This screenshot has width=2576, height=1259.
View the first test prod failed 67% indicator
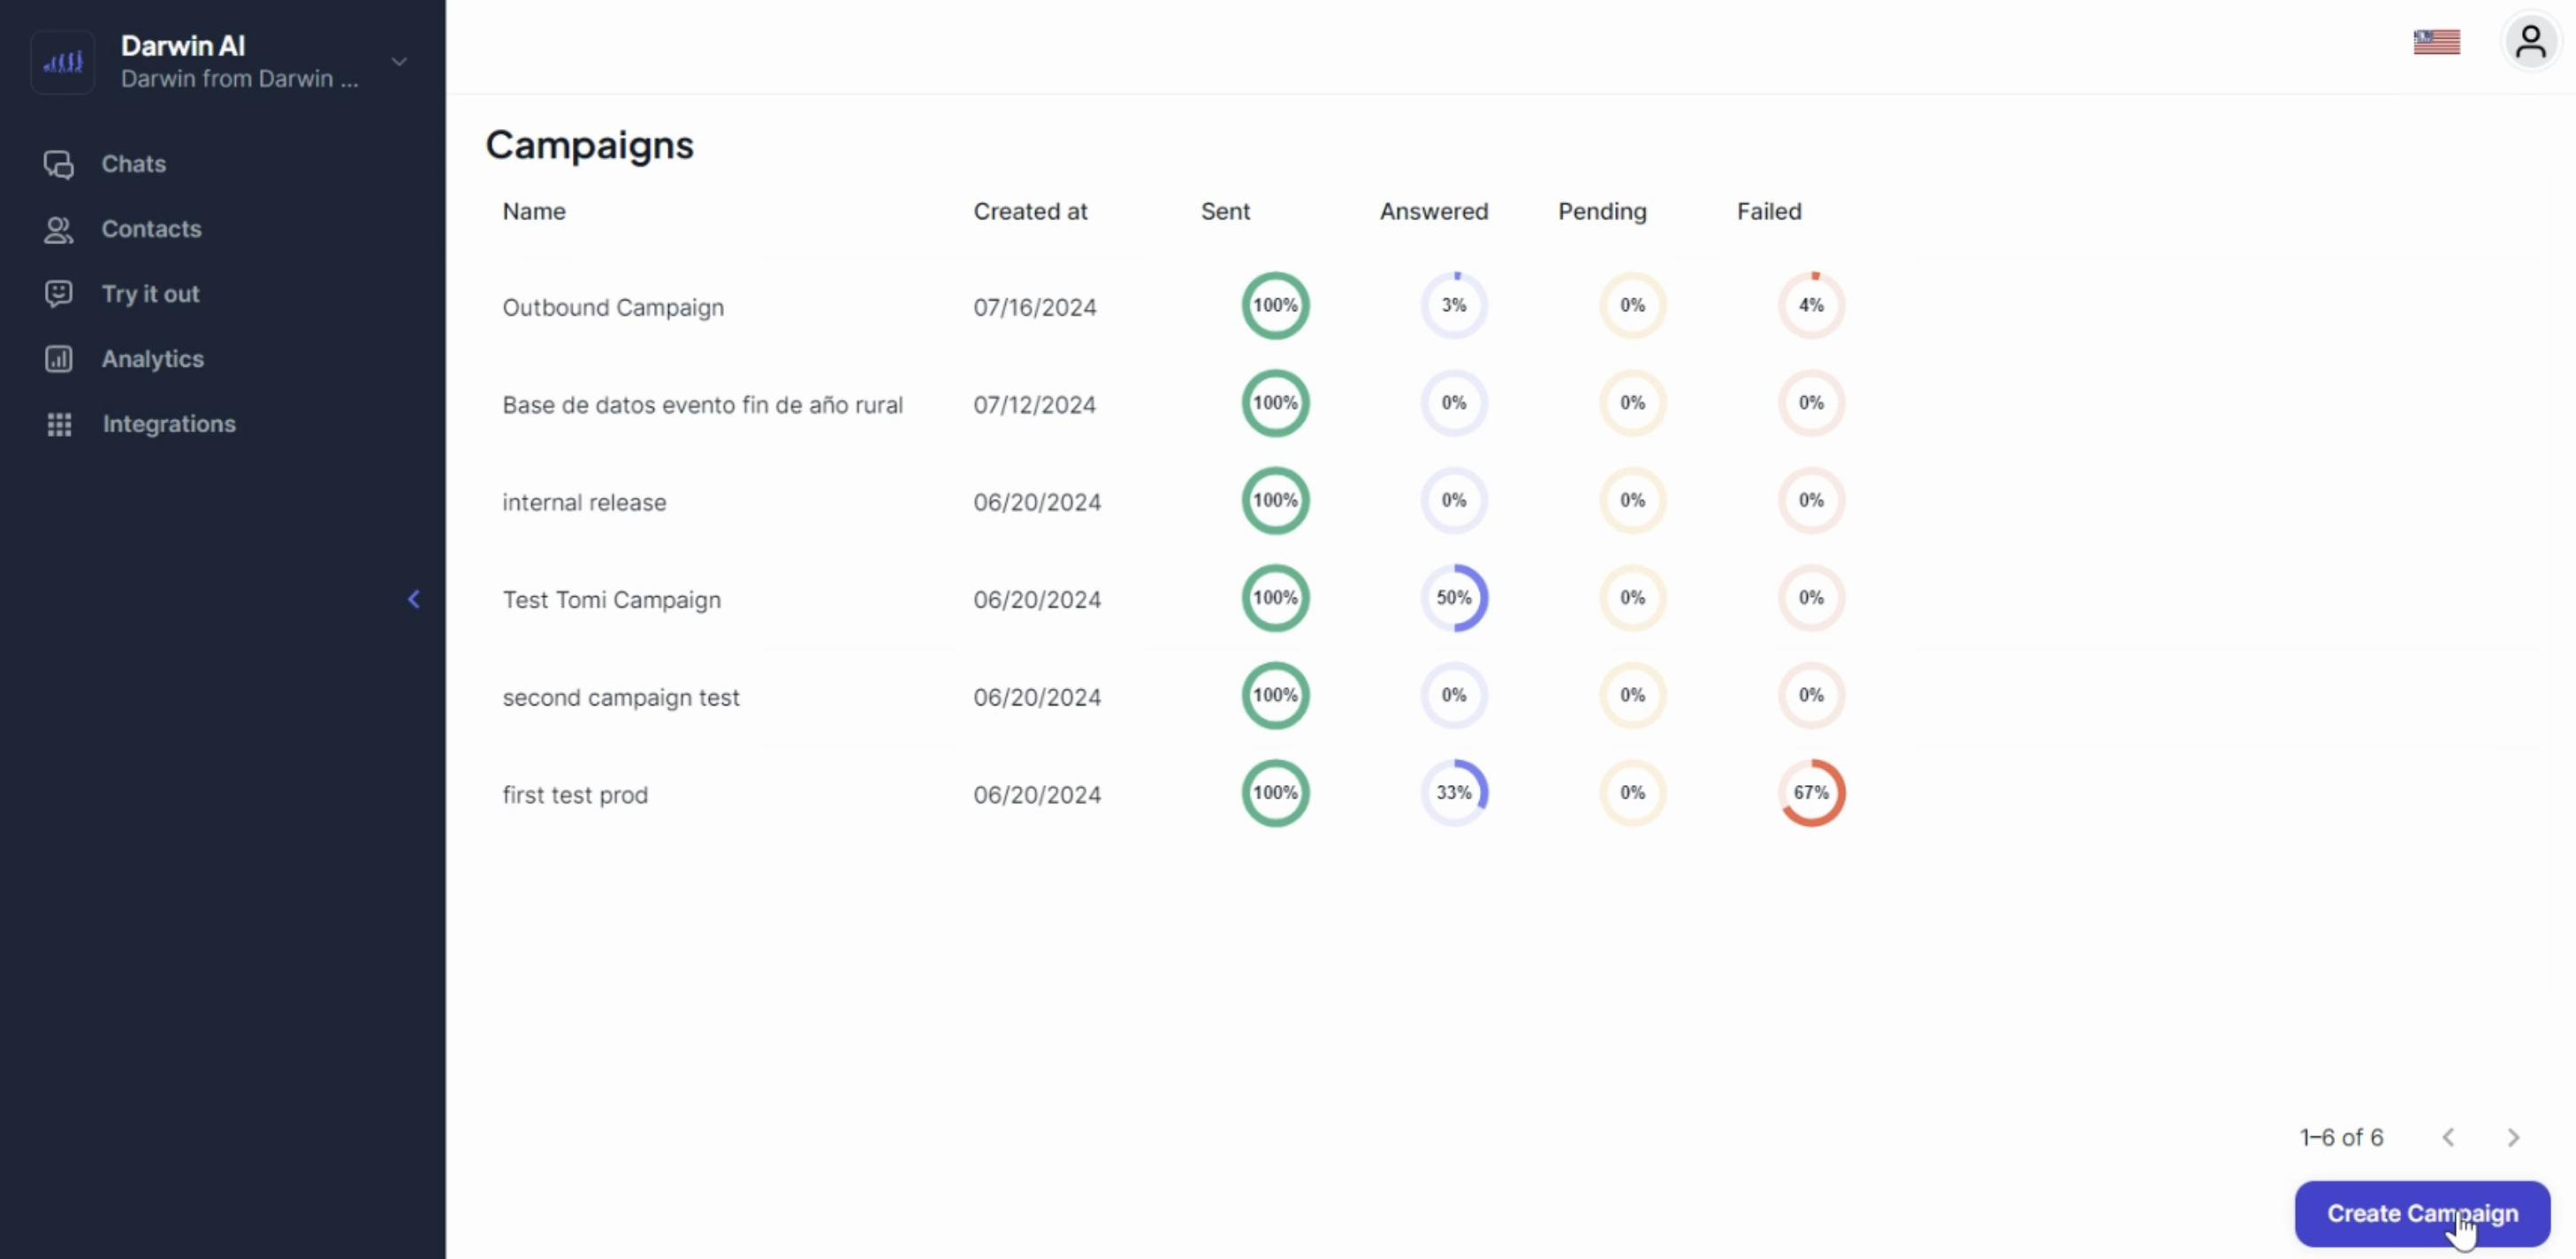pos(1809,792)
